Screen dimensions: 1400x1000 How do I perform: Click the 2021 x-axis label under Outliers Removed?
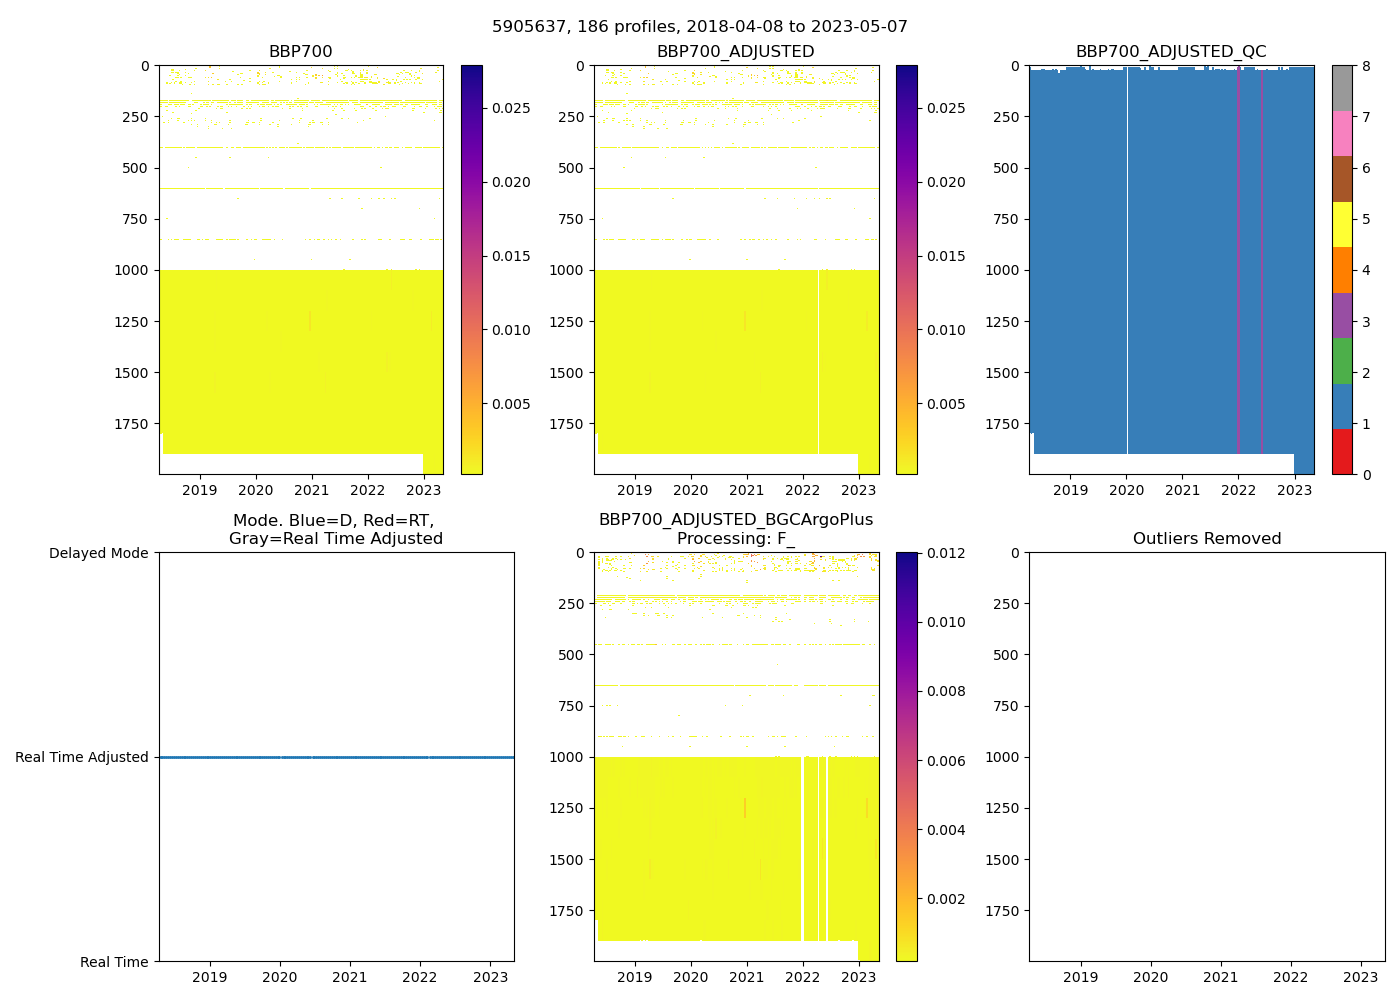(1220, 978)
